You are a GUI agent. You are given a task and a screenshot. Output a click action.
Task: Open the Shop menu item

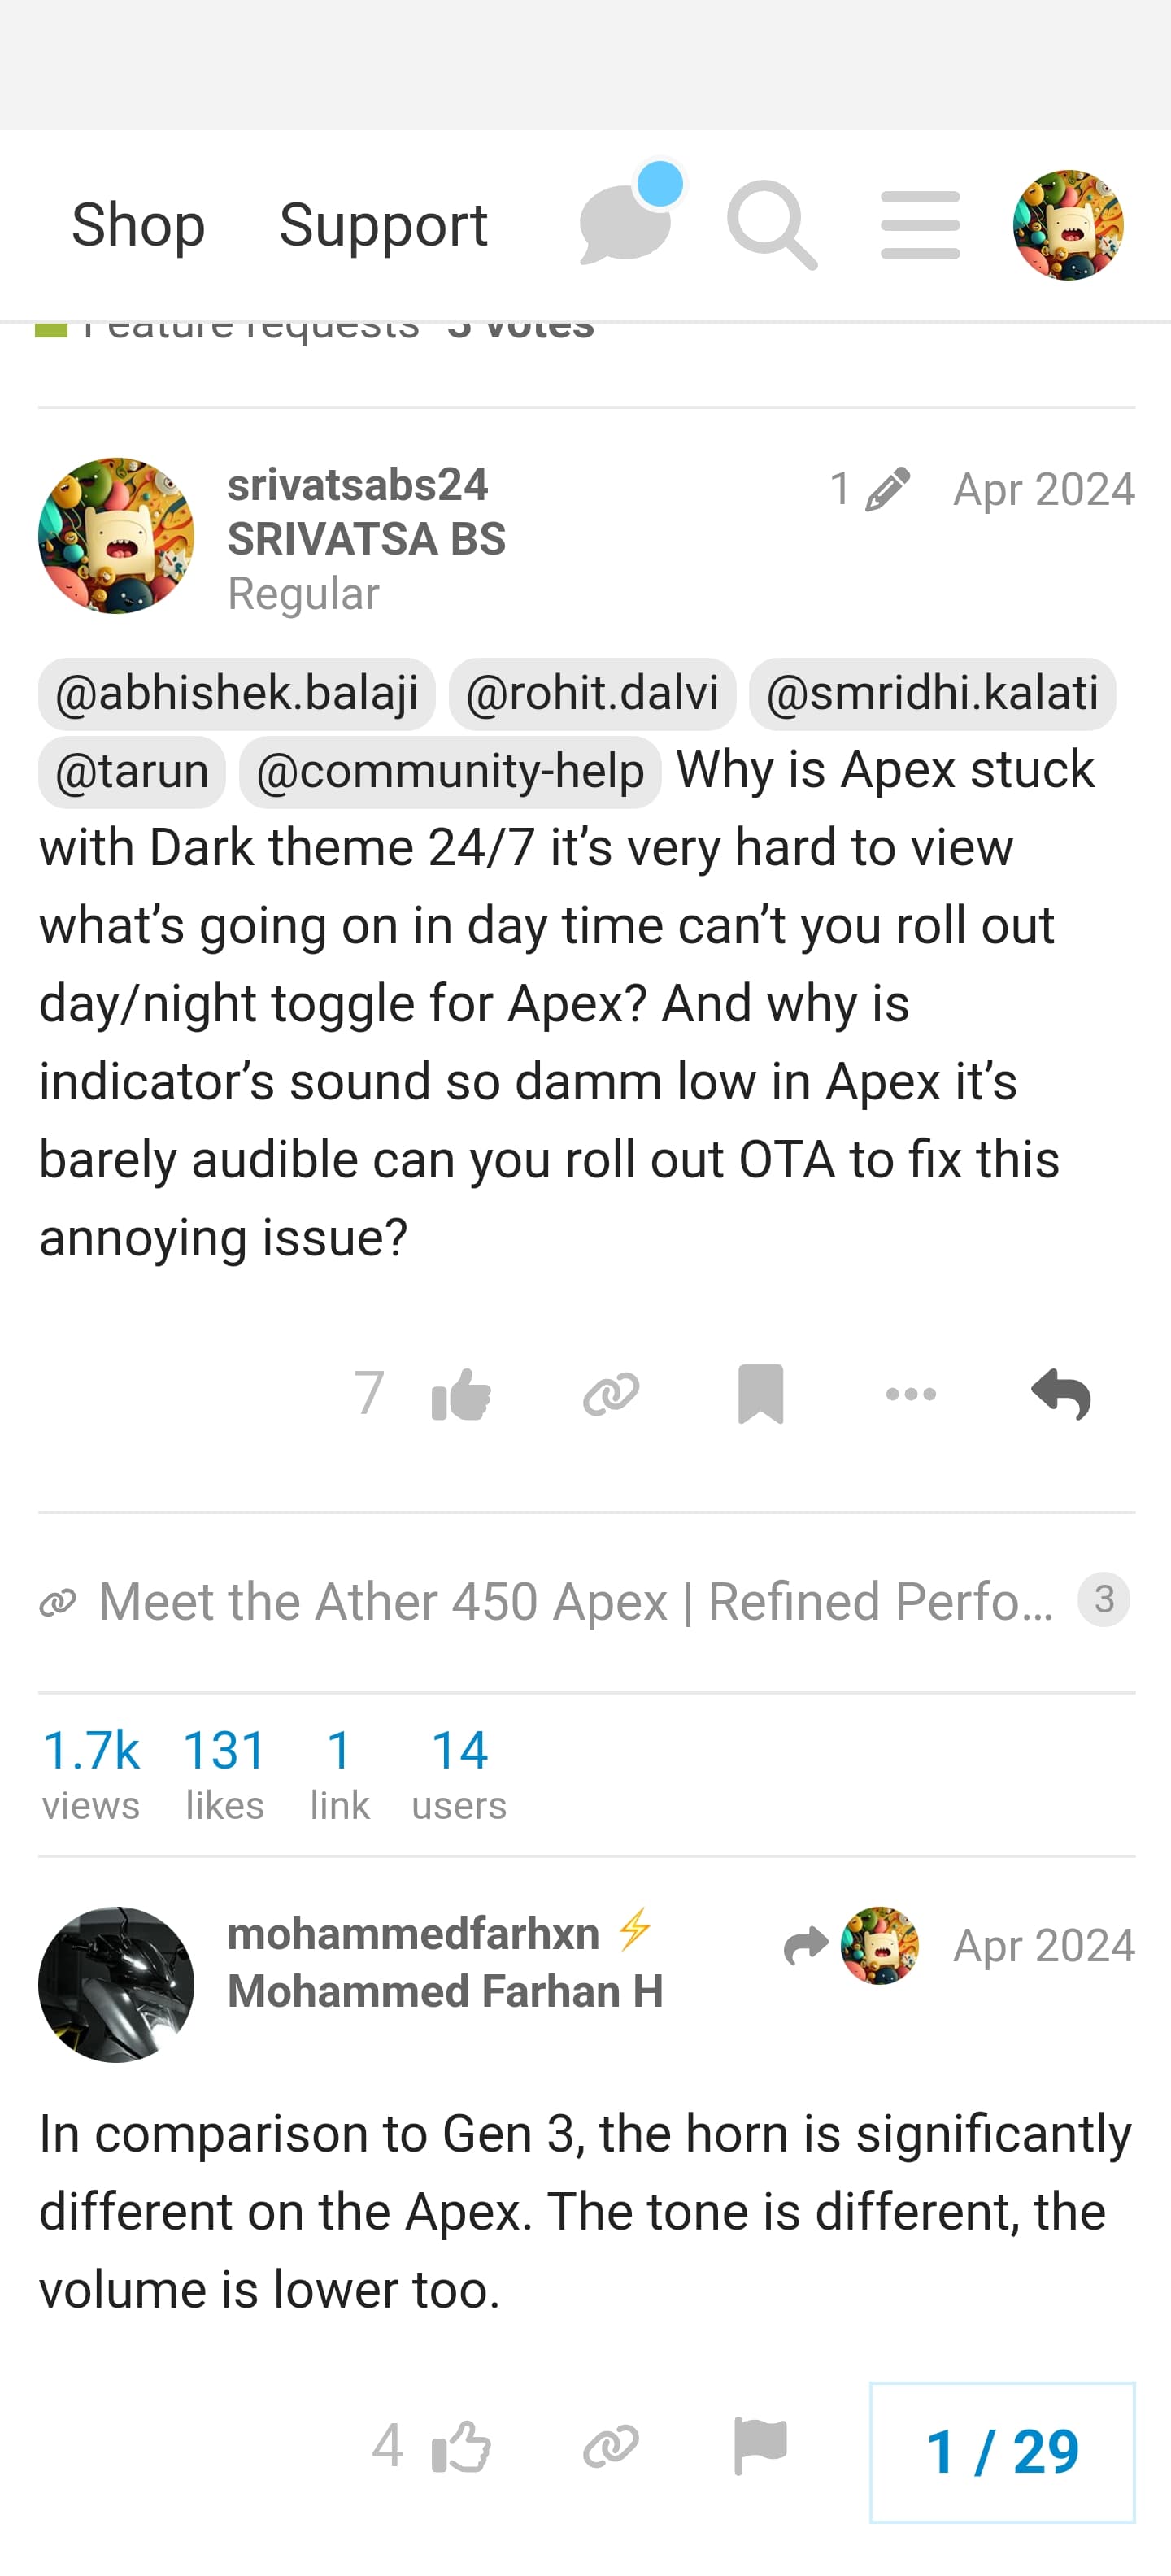(x=138, y=225)
